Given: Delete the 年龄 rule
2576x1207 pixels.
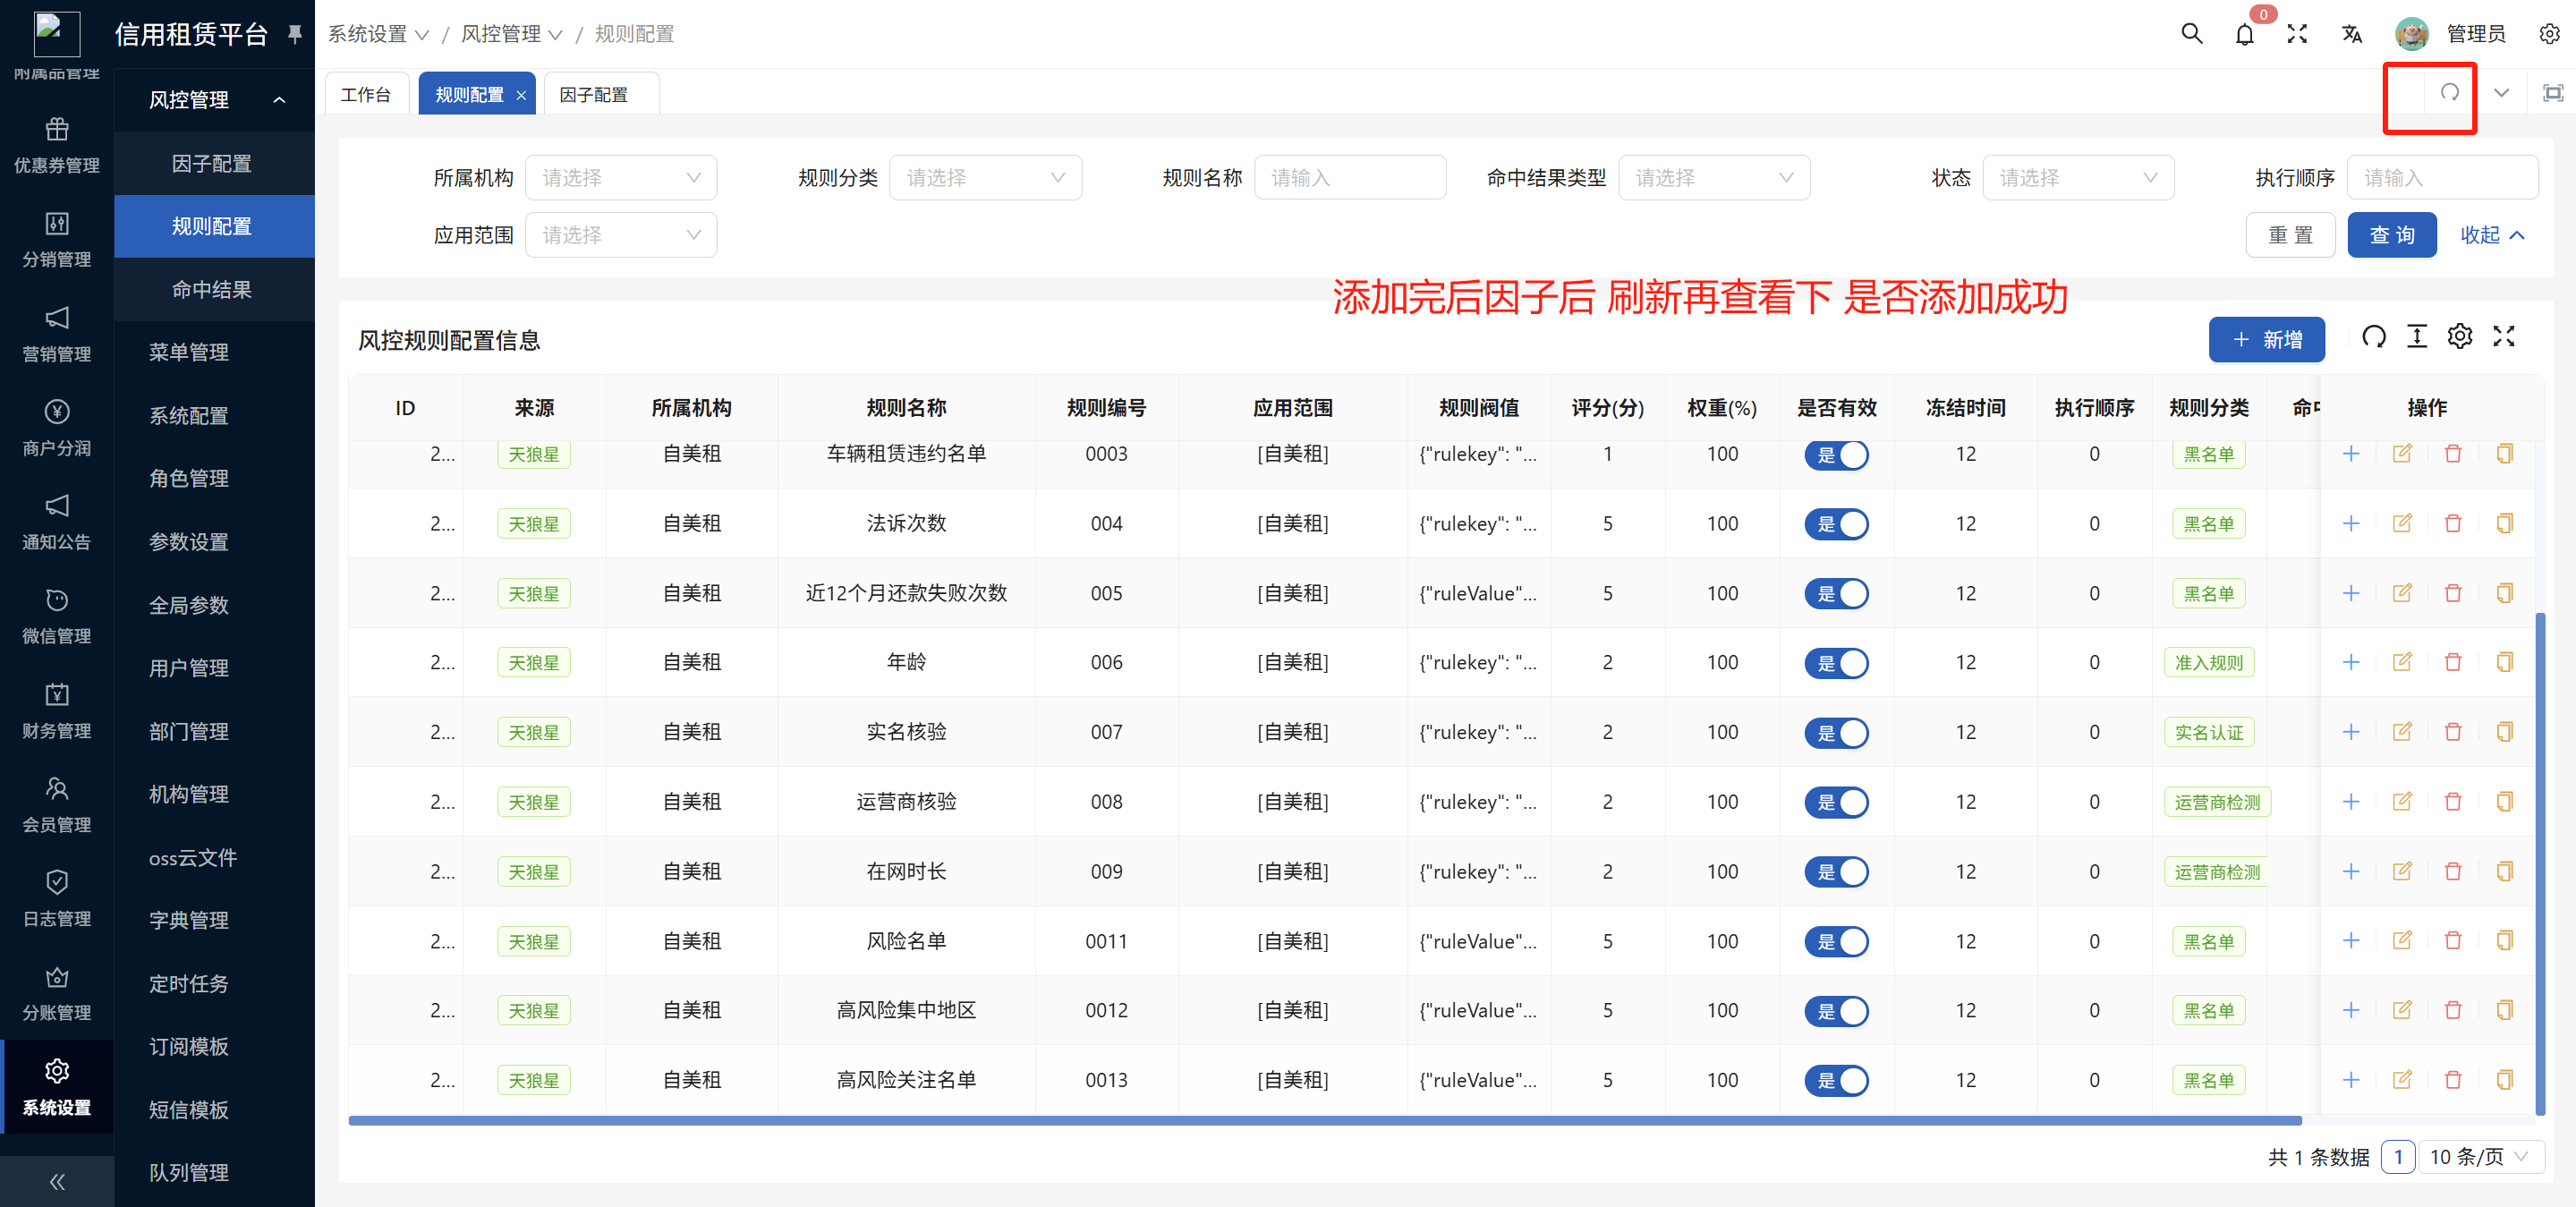Looking at the screenshot, I should coord(2453,662).
